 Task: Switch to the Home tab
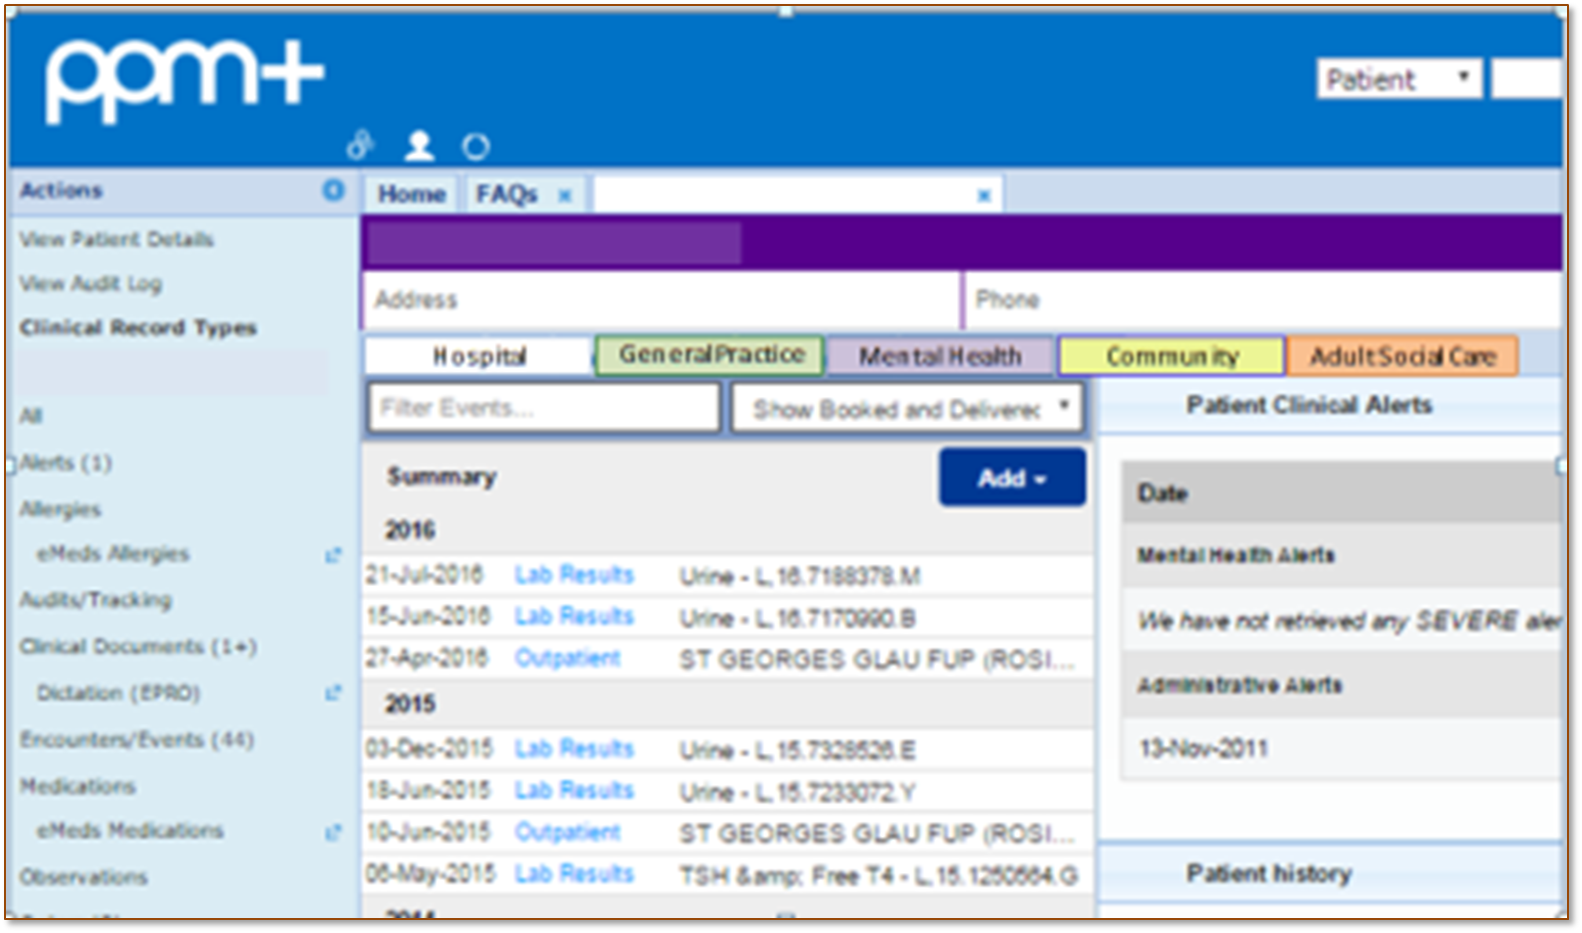point(411,194)
